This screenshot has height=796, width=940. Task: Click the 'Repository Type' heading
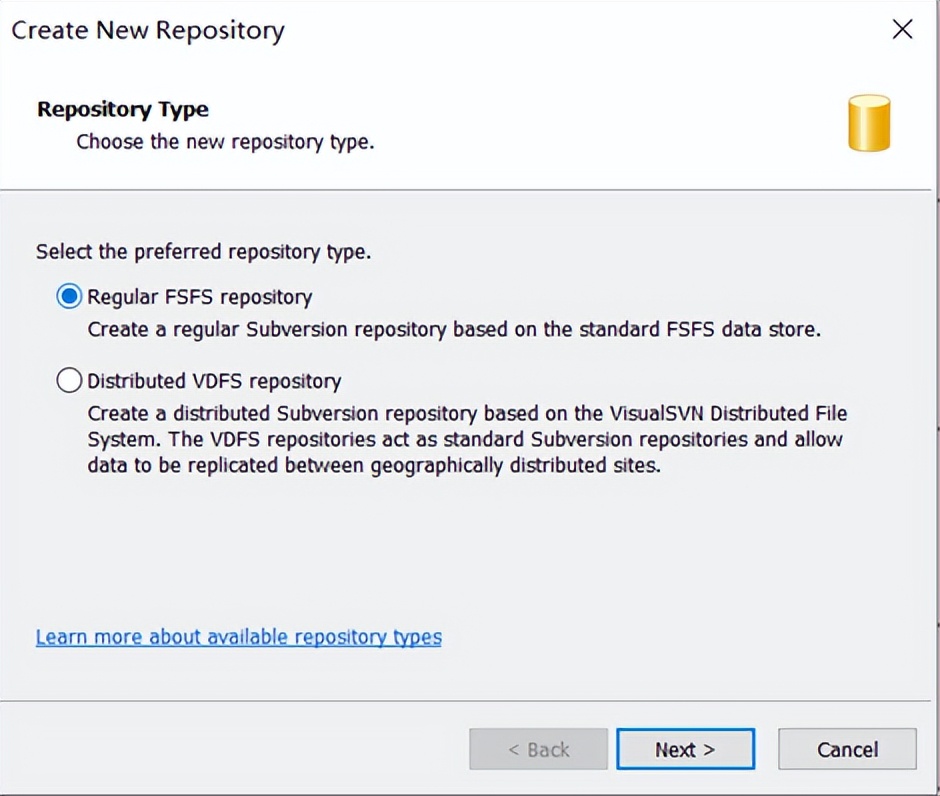[123, 110]
